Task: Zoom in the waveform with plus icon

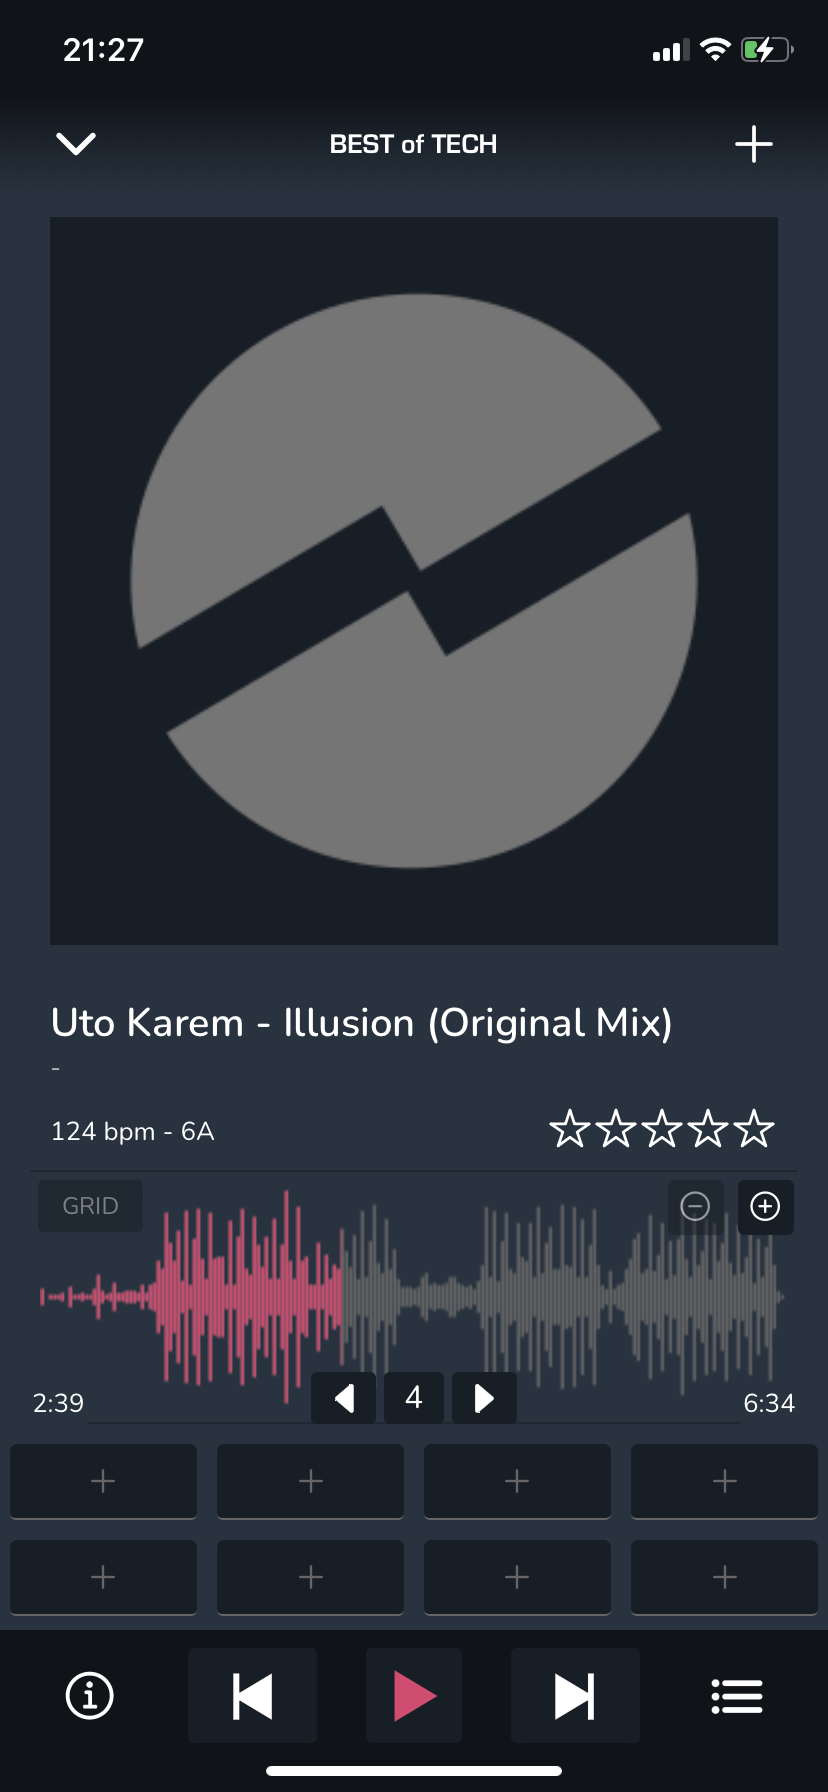Action: tap(765, 1207)
